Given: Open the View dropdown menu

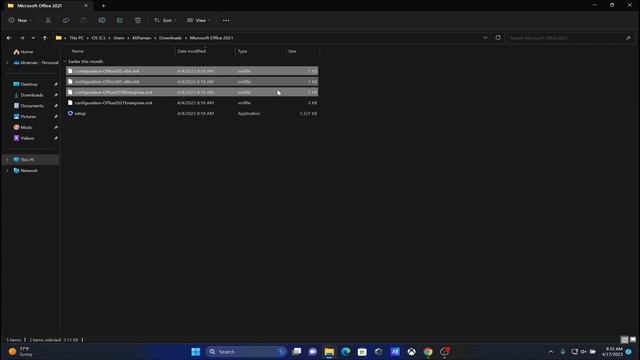Looking at the screenshot, I should (199, 20).
